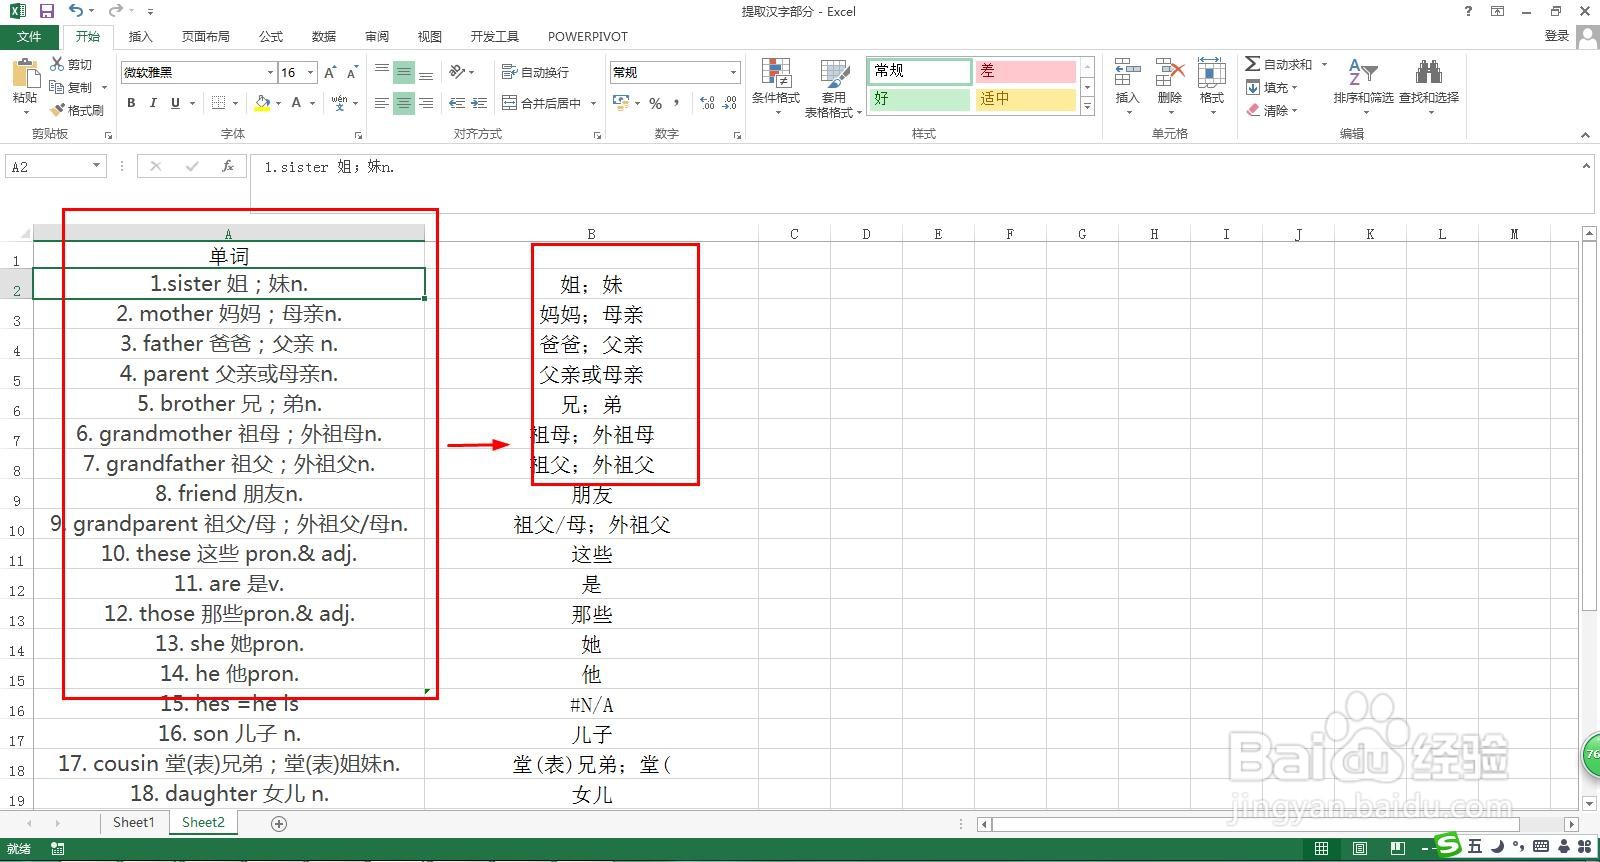Apply the yellow fill color bucket

click(262, 102)
